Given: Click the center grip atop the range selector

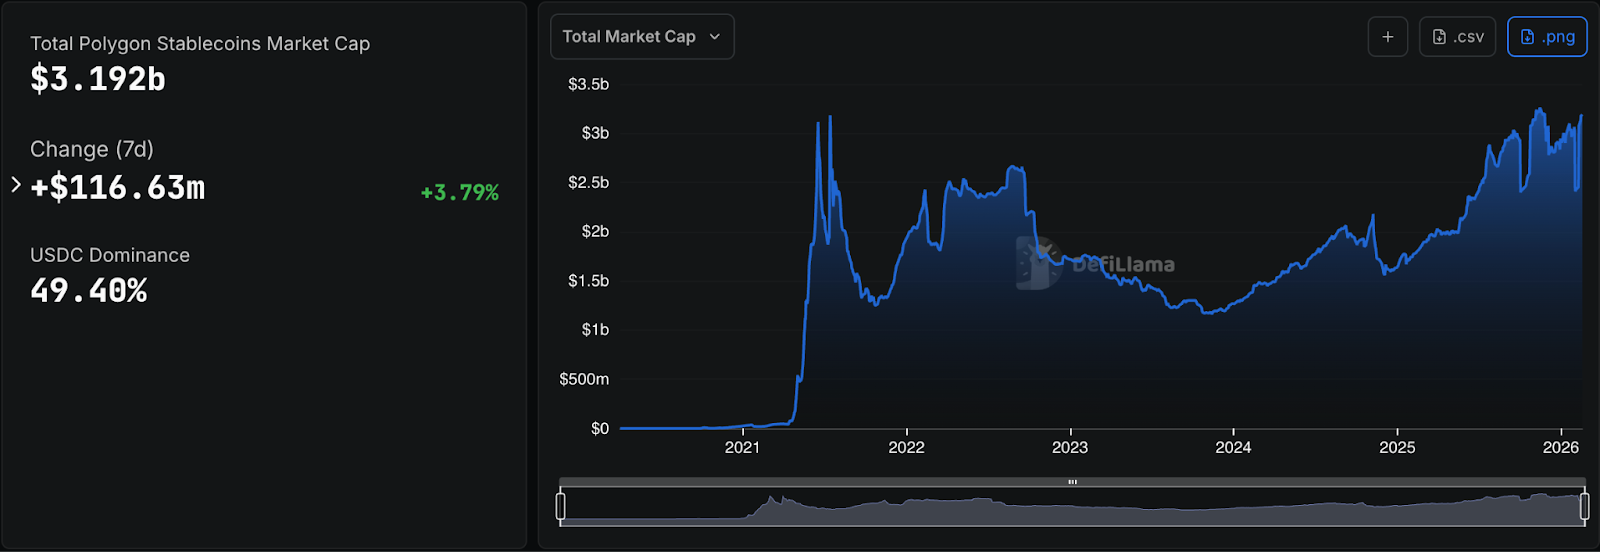Looking at the screenshot, I should click(1072, 482).
